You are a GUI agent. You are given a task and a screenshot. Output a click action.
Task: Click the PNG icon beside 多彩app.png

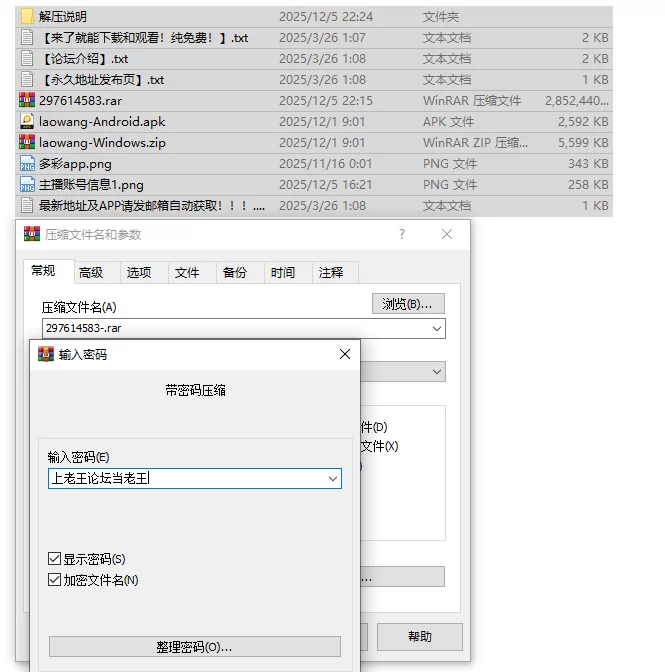[x=27, y=163]
